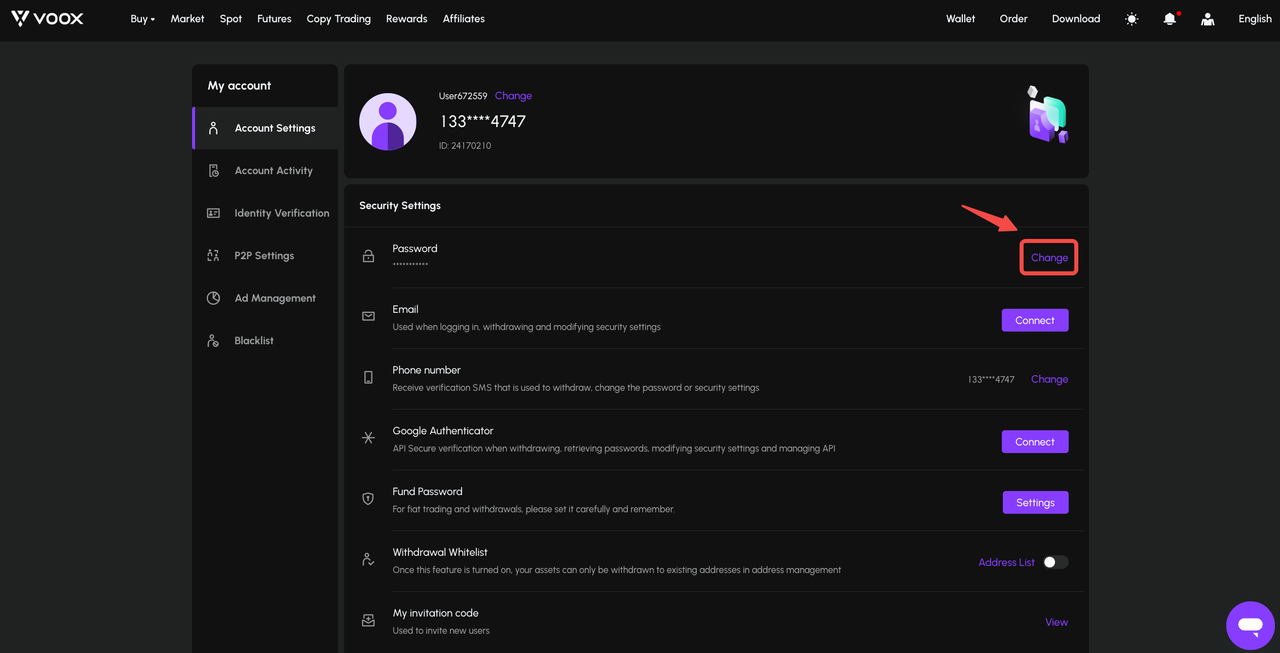
Task: Connect Google Authenticator
Action: click(1035, 442)
